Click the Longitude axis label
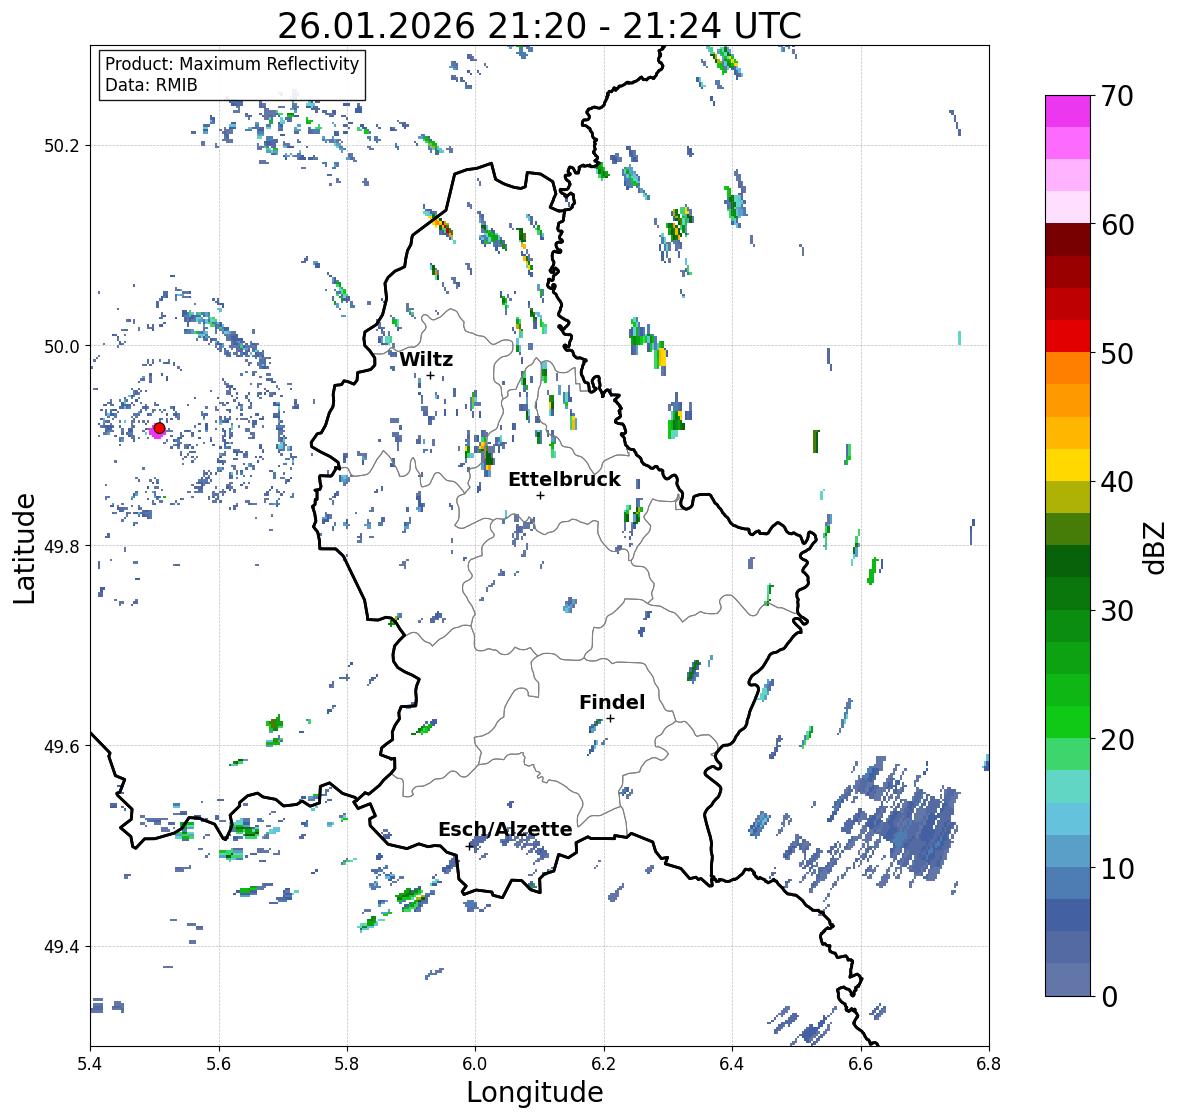 (535, 1092)
